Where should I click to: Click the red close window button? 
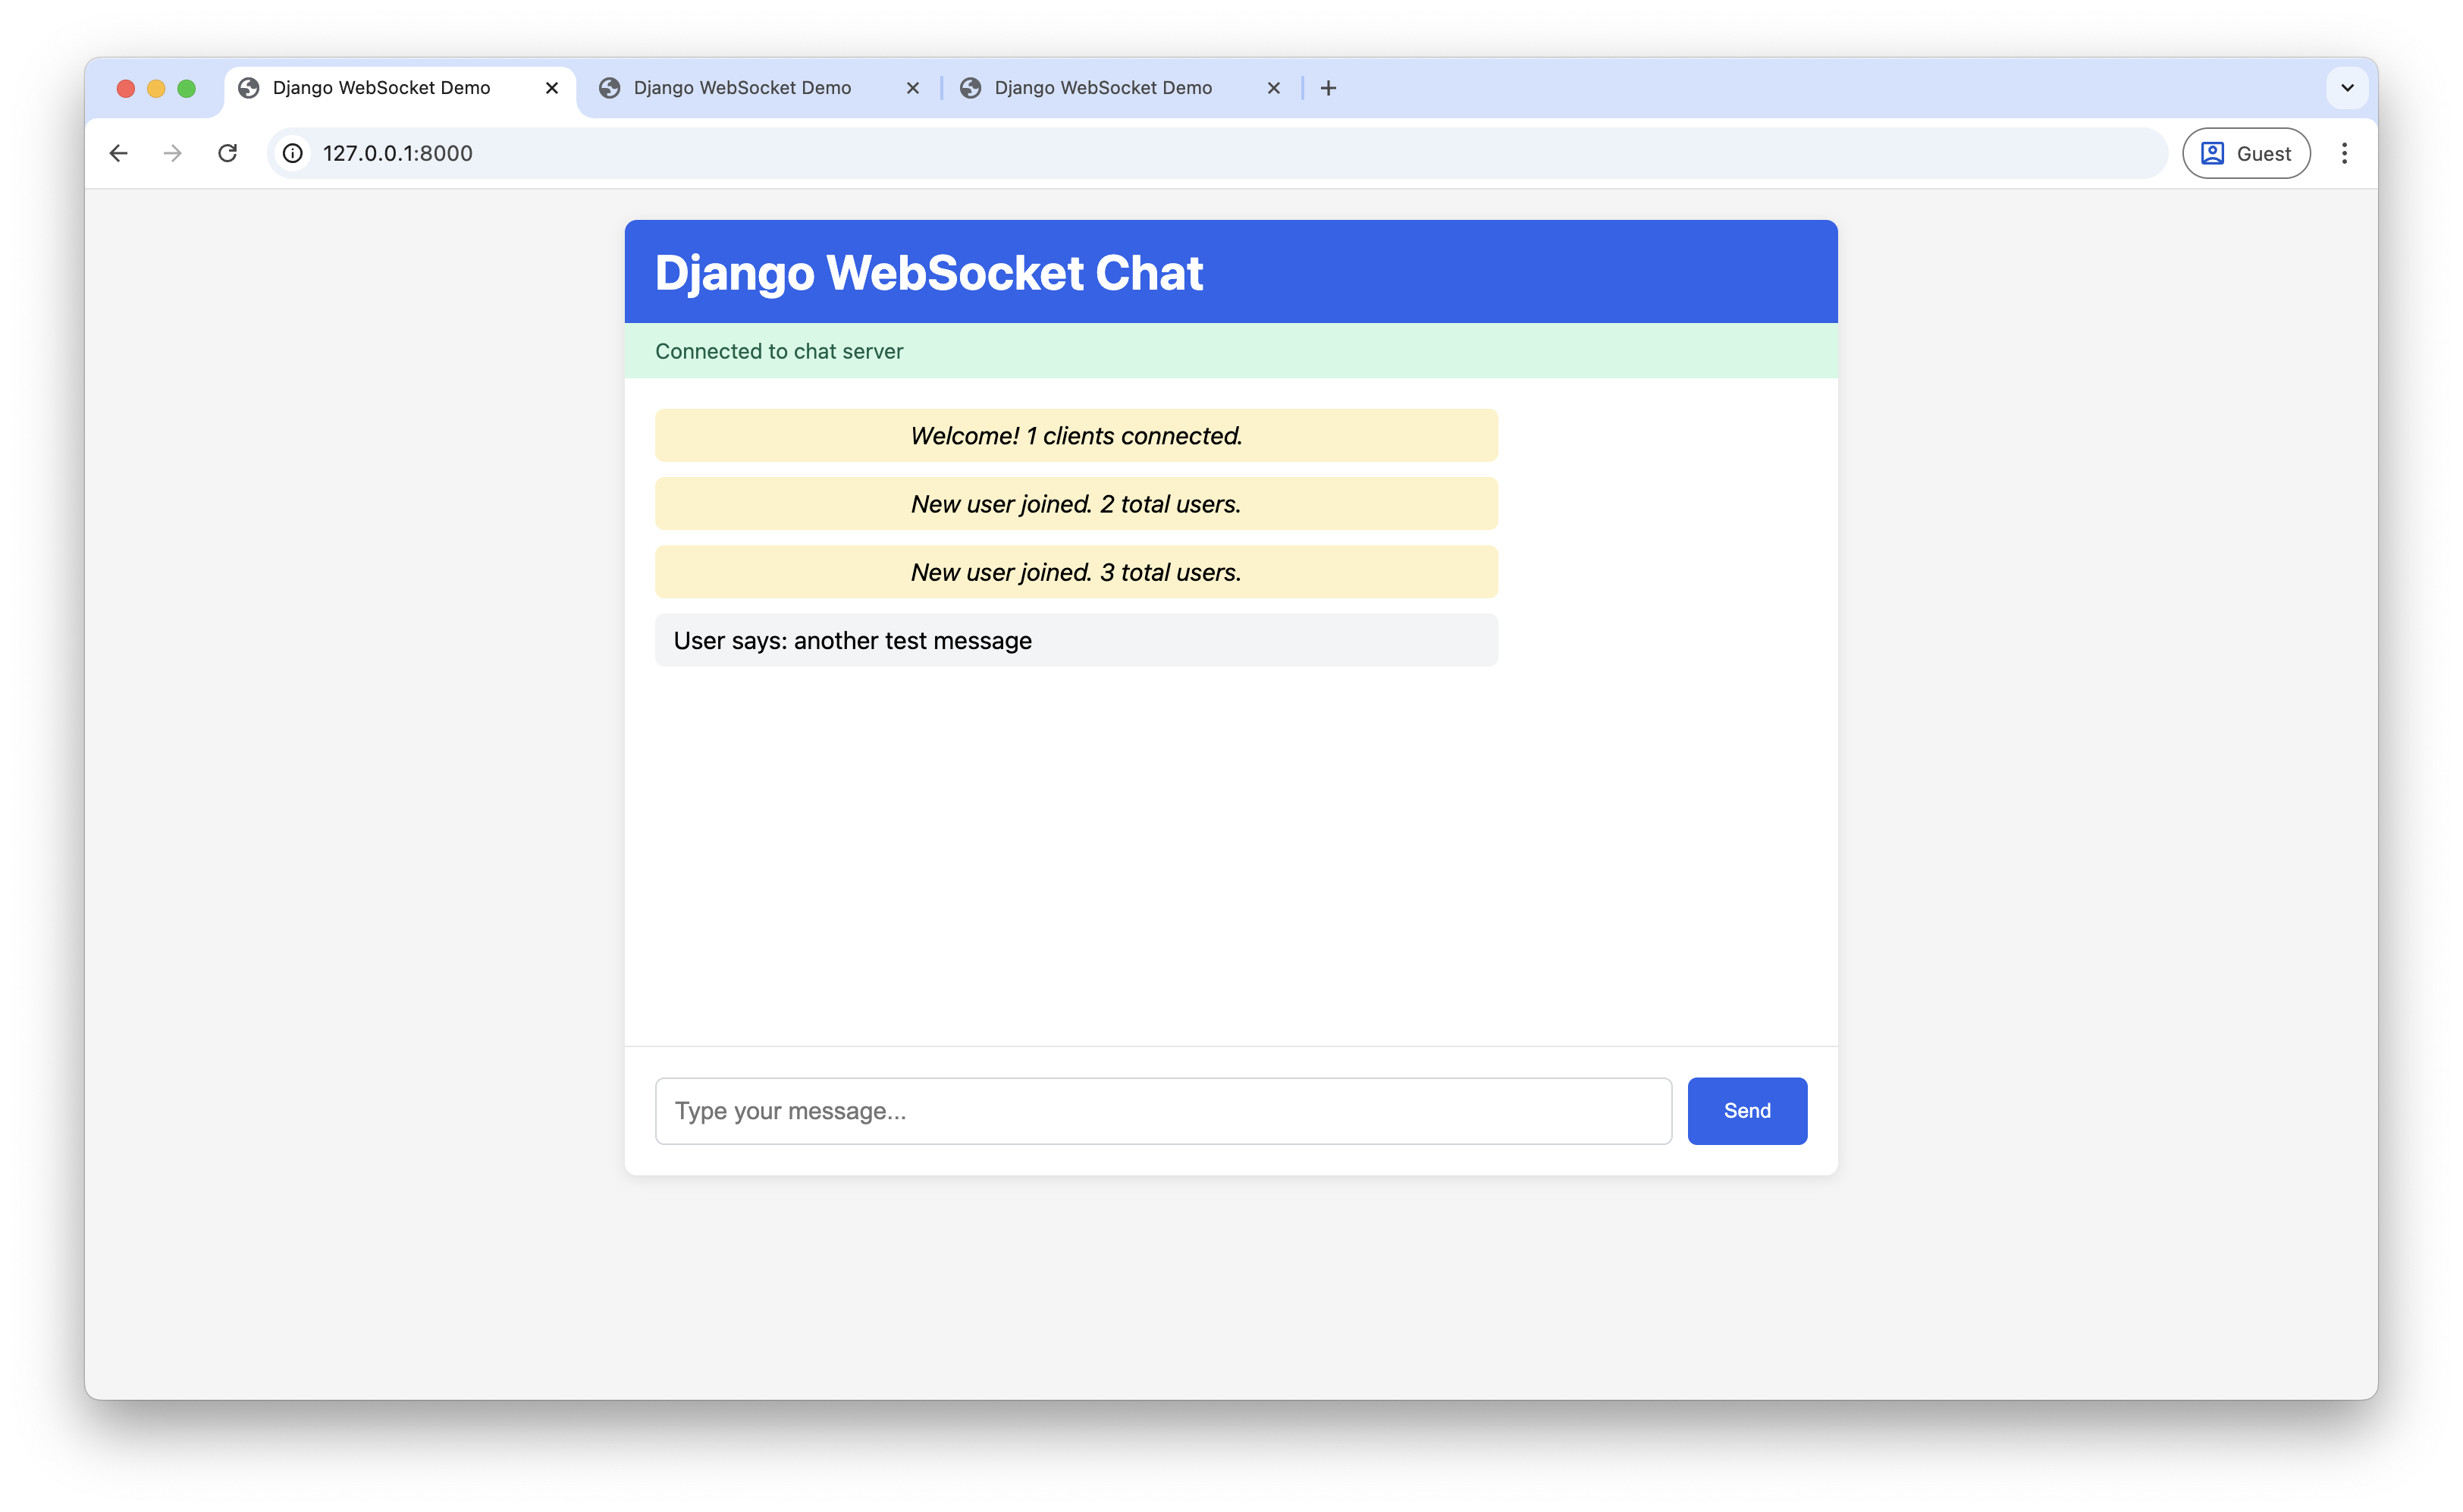pos(126,88)
